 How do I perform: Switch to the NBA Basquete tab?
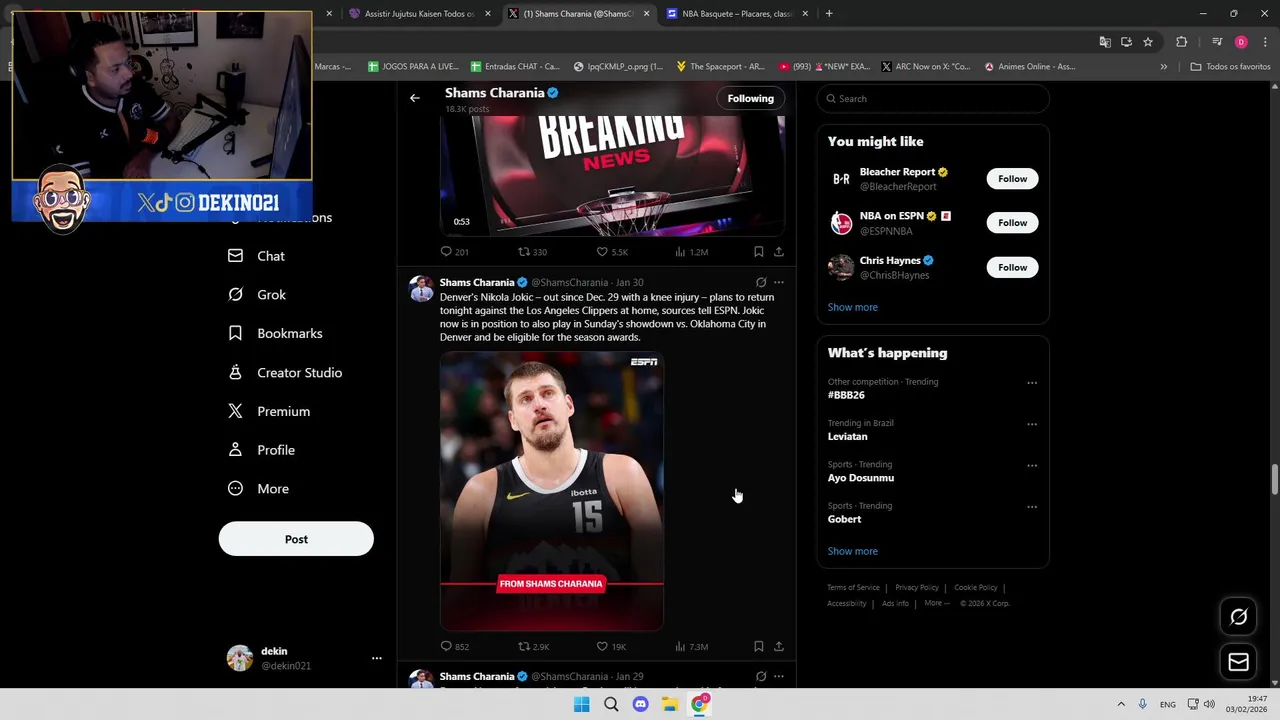coord(738,14)
